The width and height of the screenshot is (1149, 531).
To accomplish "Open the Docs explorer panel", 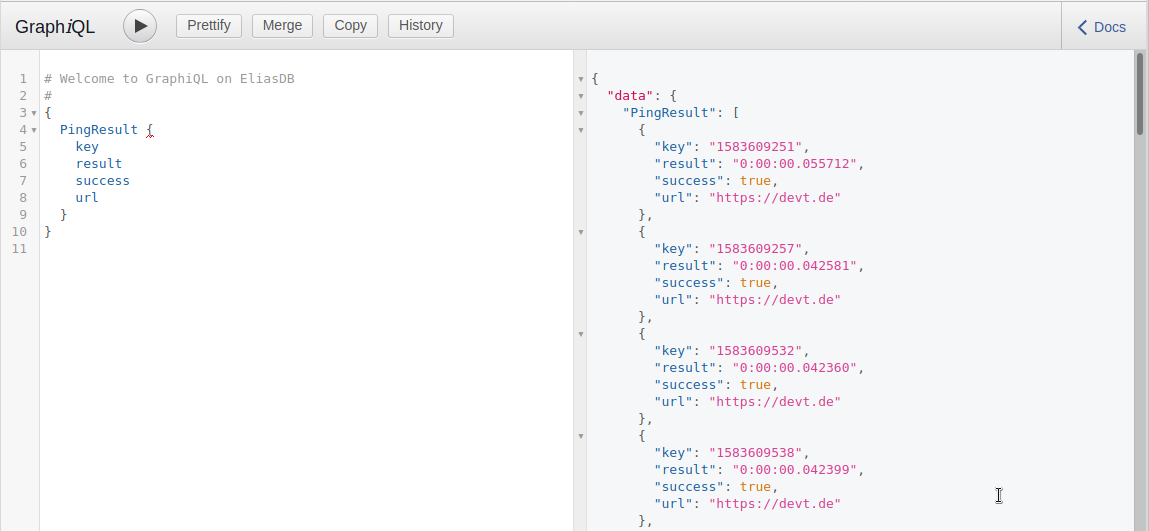I will tap(1101, 27).
